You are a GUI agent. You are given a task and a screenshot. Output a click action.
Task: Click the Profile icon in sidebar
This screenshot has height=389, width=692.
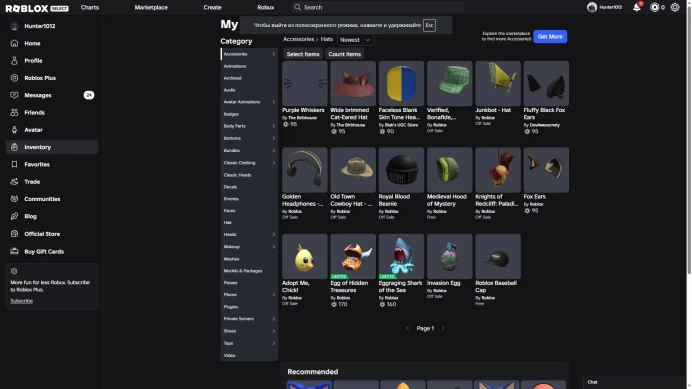pos(15,60)
